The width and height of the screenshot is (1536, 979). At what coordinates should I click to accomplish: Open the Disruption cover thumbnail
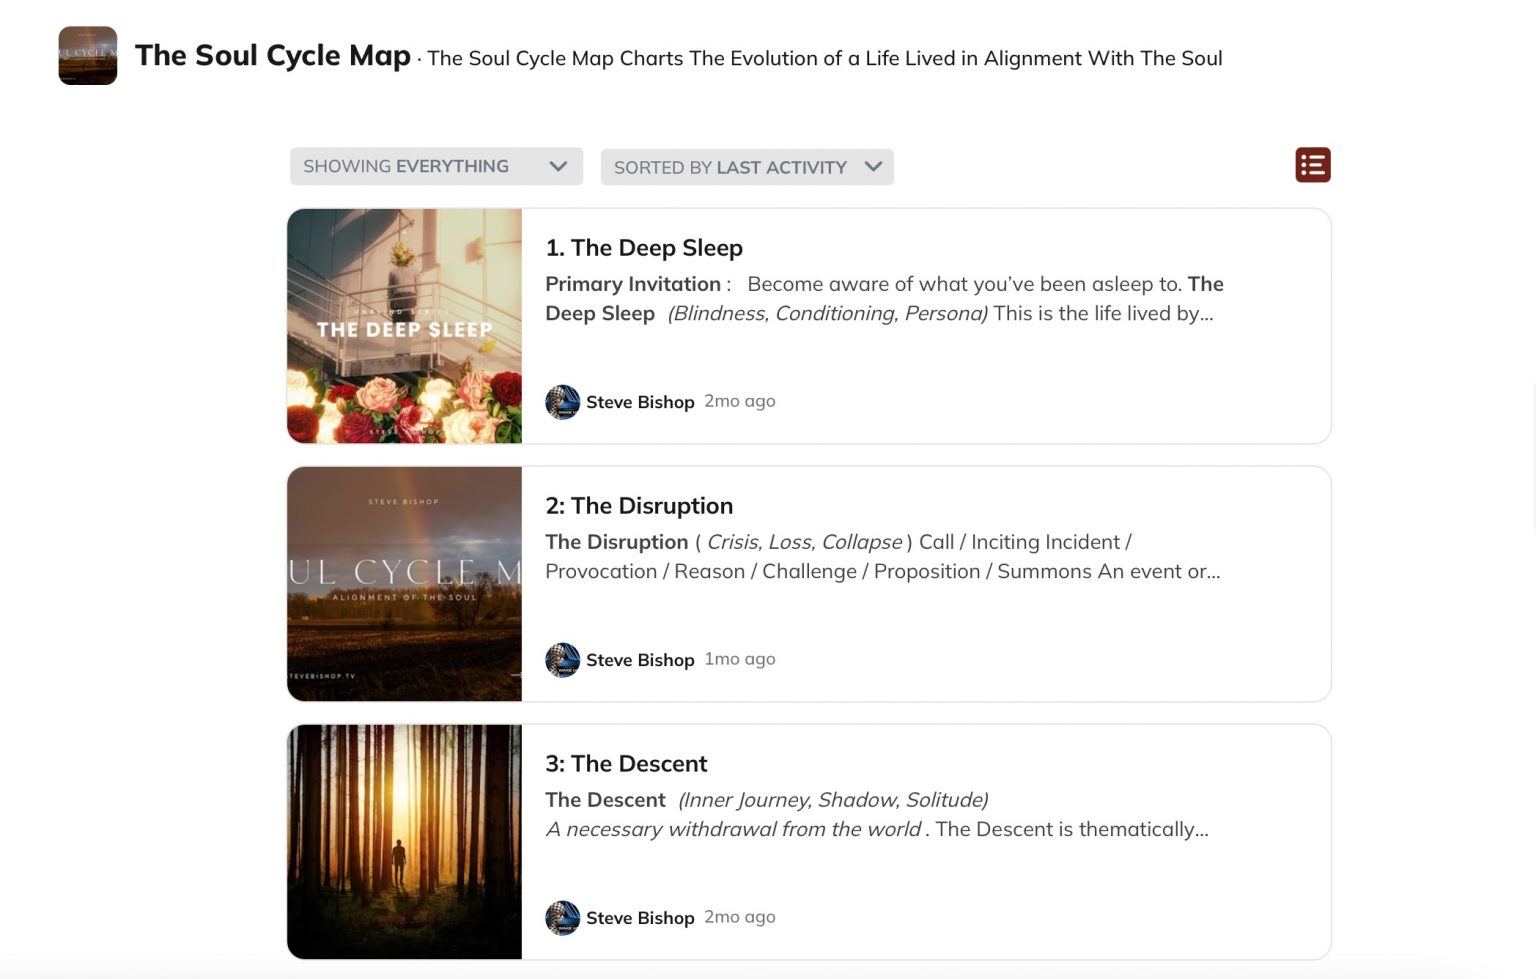pos(404,584)
